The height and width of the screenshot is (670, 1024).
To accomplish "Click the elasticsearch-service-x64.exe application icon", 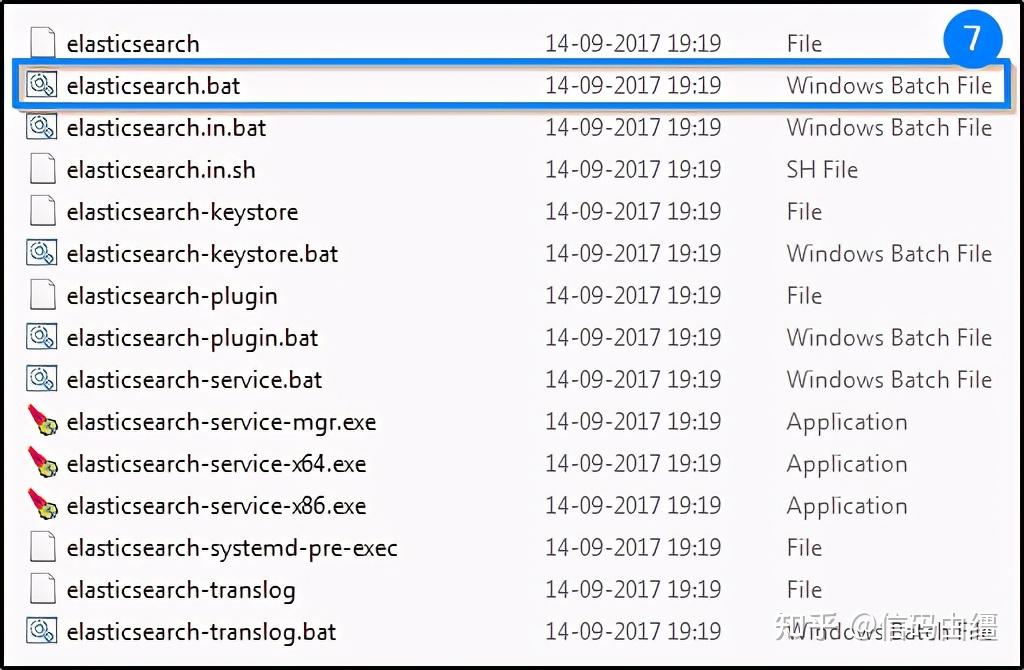I will point(42,463).
